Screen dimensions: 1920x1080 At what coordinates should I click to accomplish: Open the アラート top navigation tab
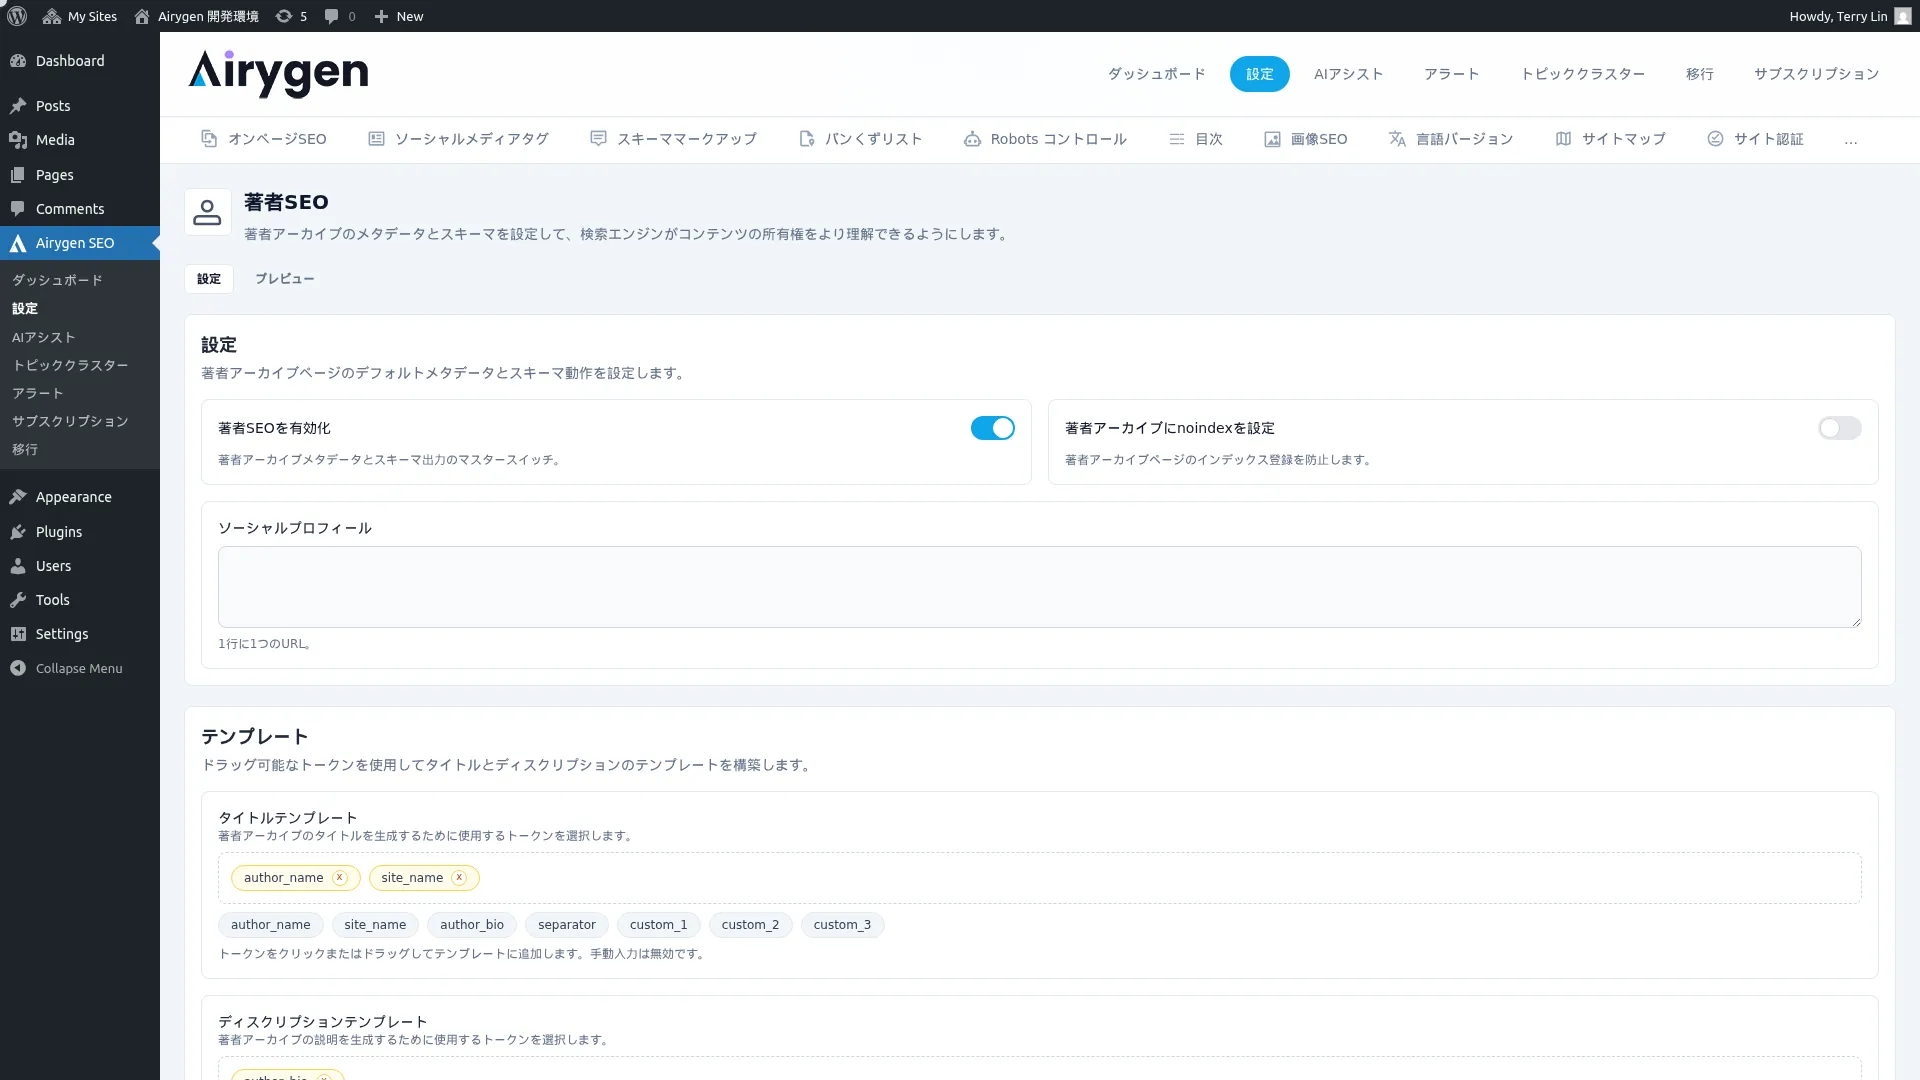(x=1451, y=74)
